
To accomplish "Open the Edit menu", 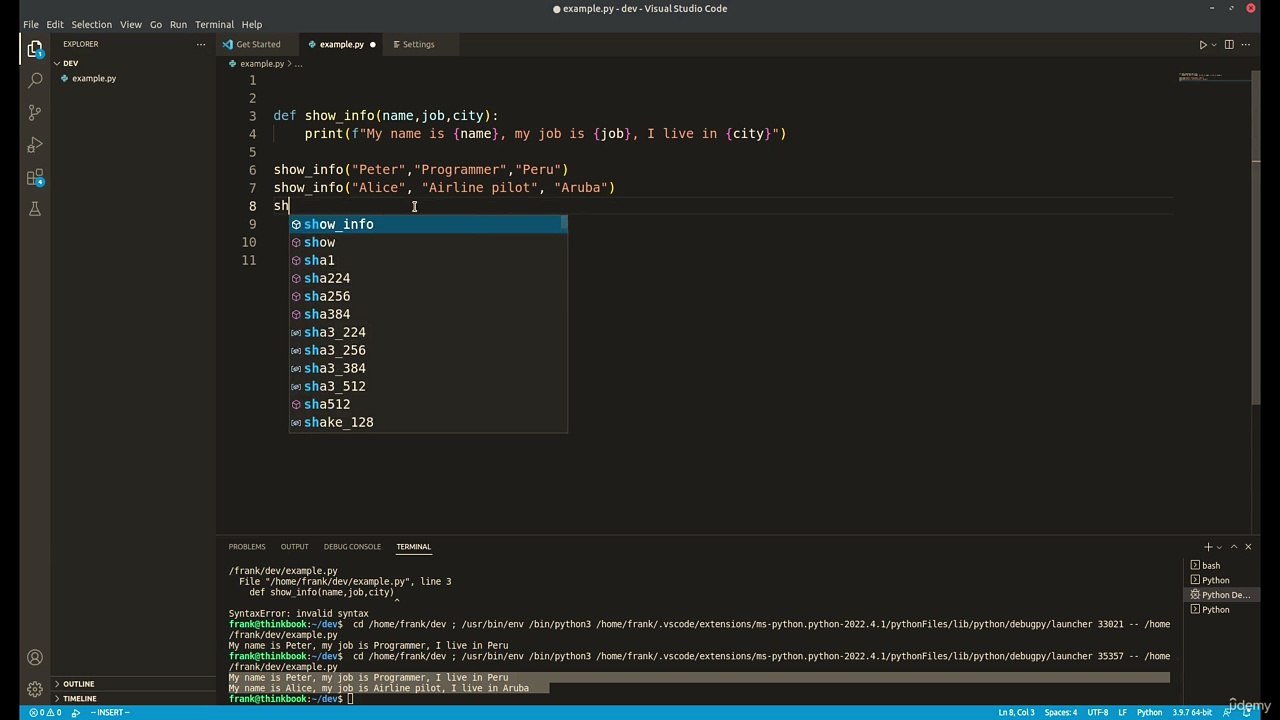I will tap(55, 24).
